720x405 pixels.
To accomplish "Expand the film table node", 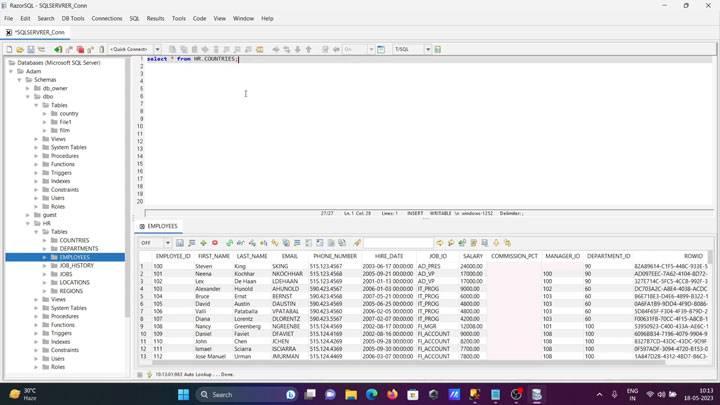I will (x=45, y=130).
